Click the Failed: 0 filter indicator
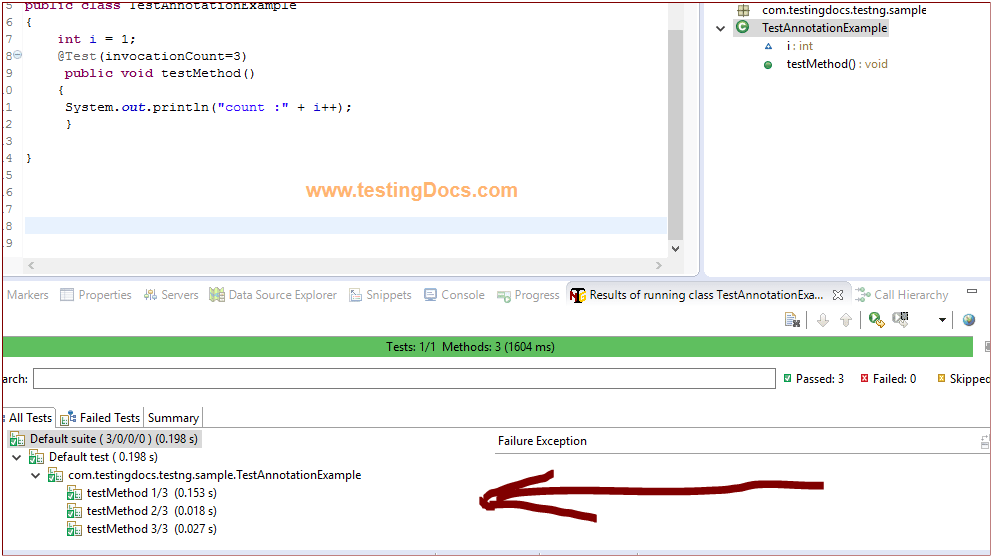This screenshot has height=557, width=992. 888,379
